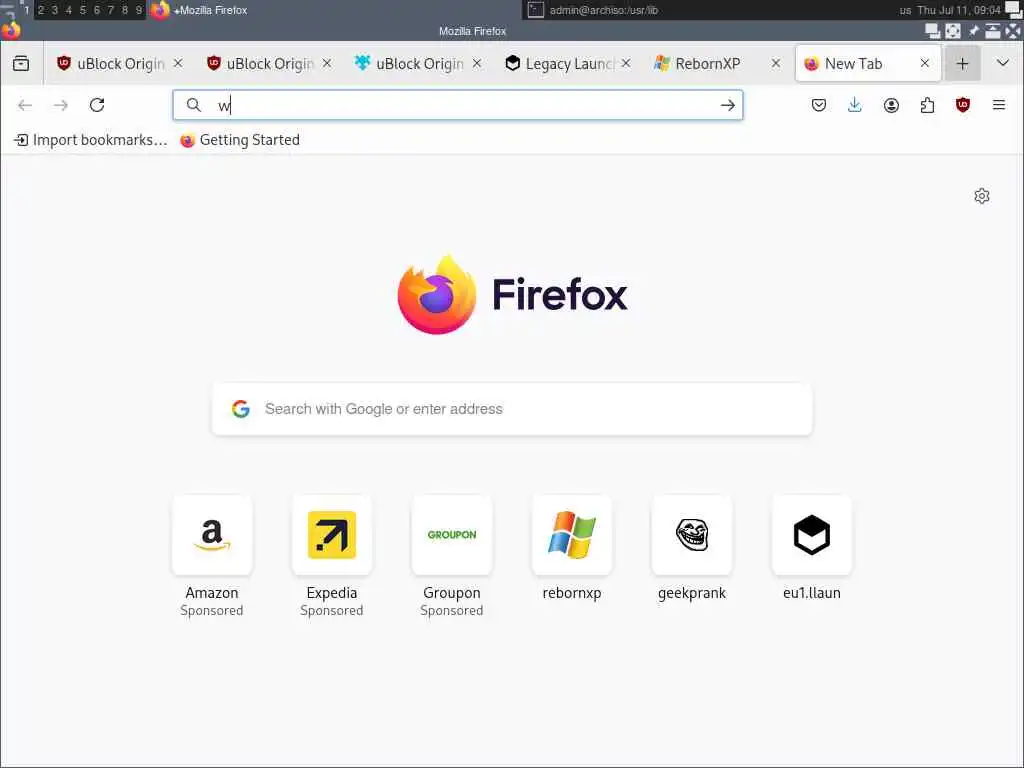Open new tab personalize gear

[x=982, y=196]
